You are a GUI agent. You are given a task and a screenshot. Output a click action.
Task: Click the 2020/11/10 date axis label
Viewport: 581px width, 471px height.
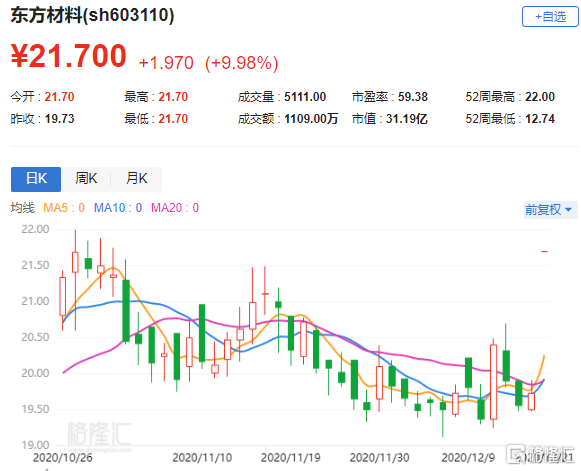pyautogui.click(x=202, y=458)
